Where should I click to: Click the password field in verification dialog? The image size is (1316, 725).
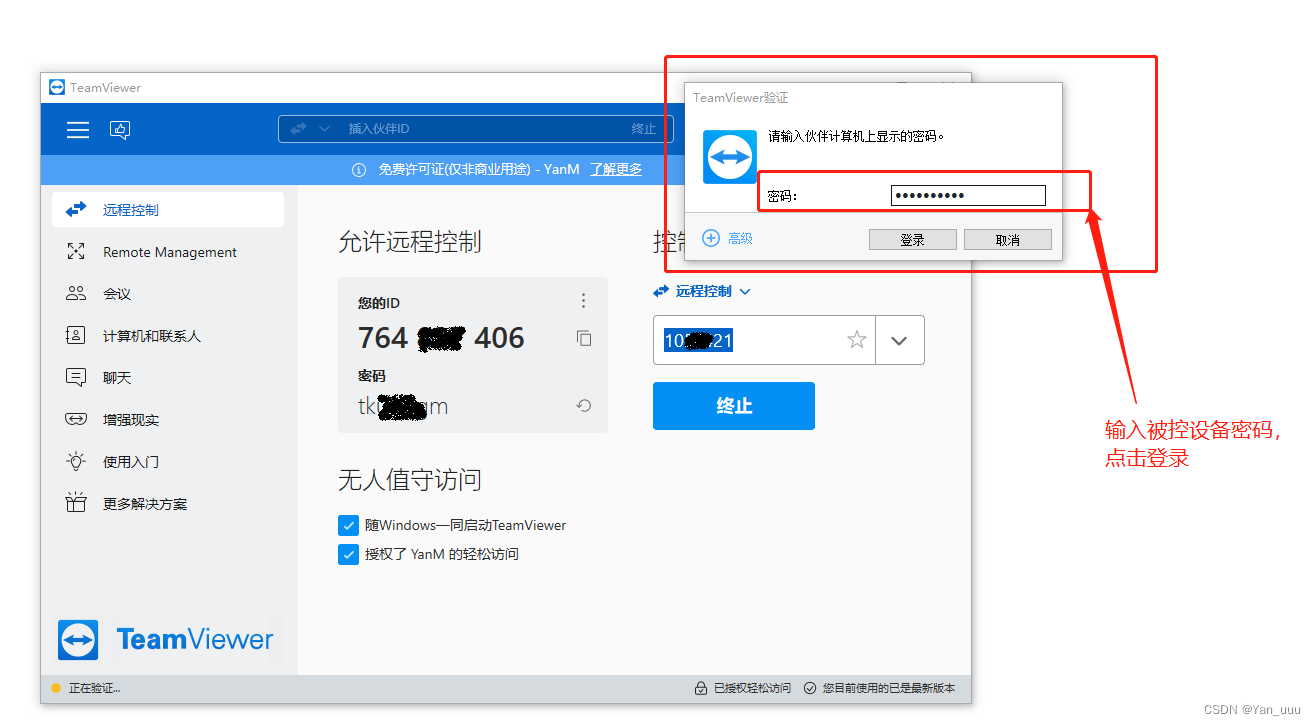tap(968, 196)
